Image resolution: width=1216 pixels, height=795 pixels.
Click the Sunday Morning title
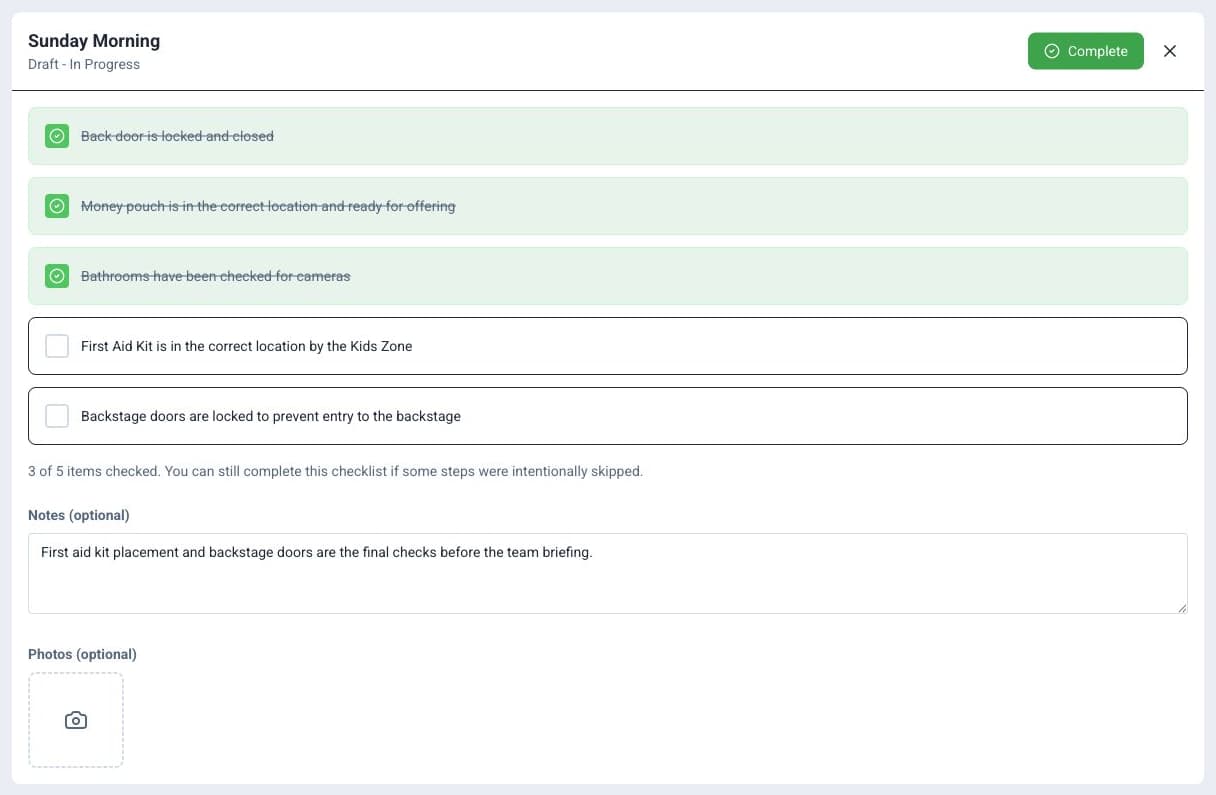pyautogui.click(x=94, y=41)
